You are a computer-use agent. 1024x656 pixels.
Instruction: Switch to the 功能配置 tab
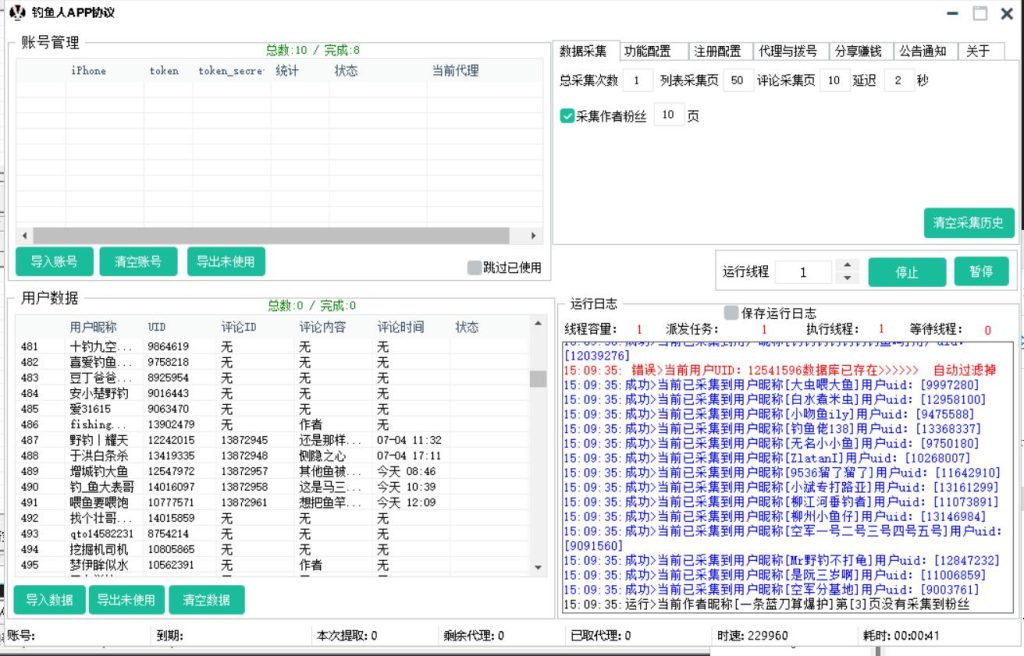(648, 51)
